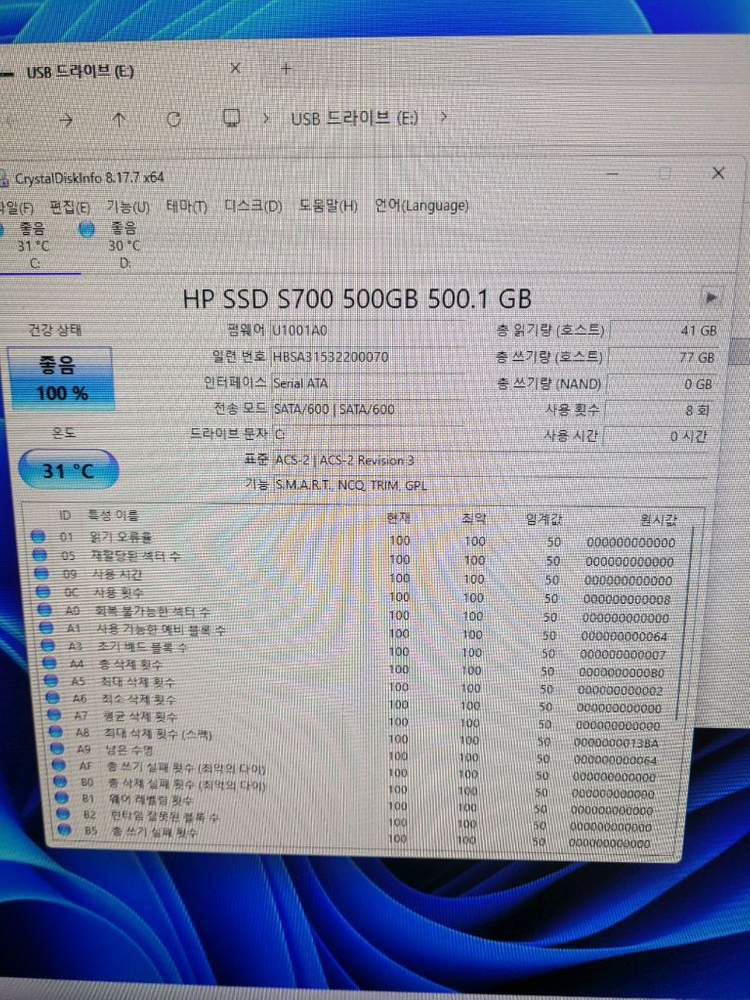Click status circle of row A1

[x=47, y=628]
